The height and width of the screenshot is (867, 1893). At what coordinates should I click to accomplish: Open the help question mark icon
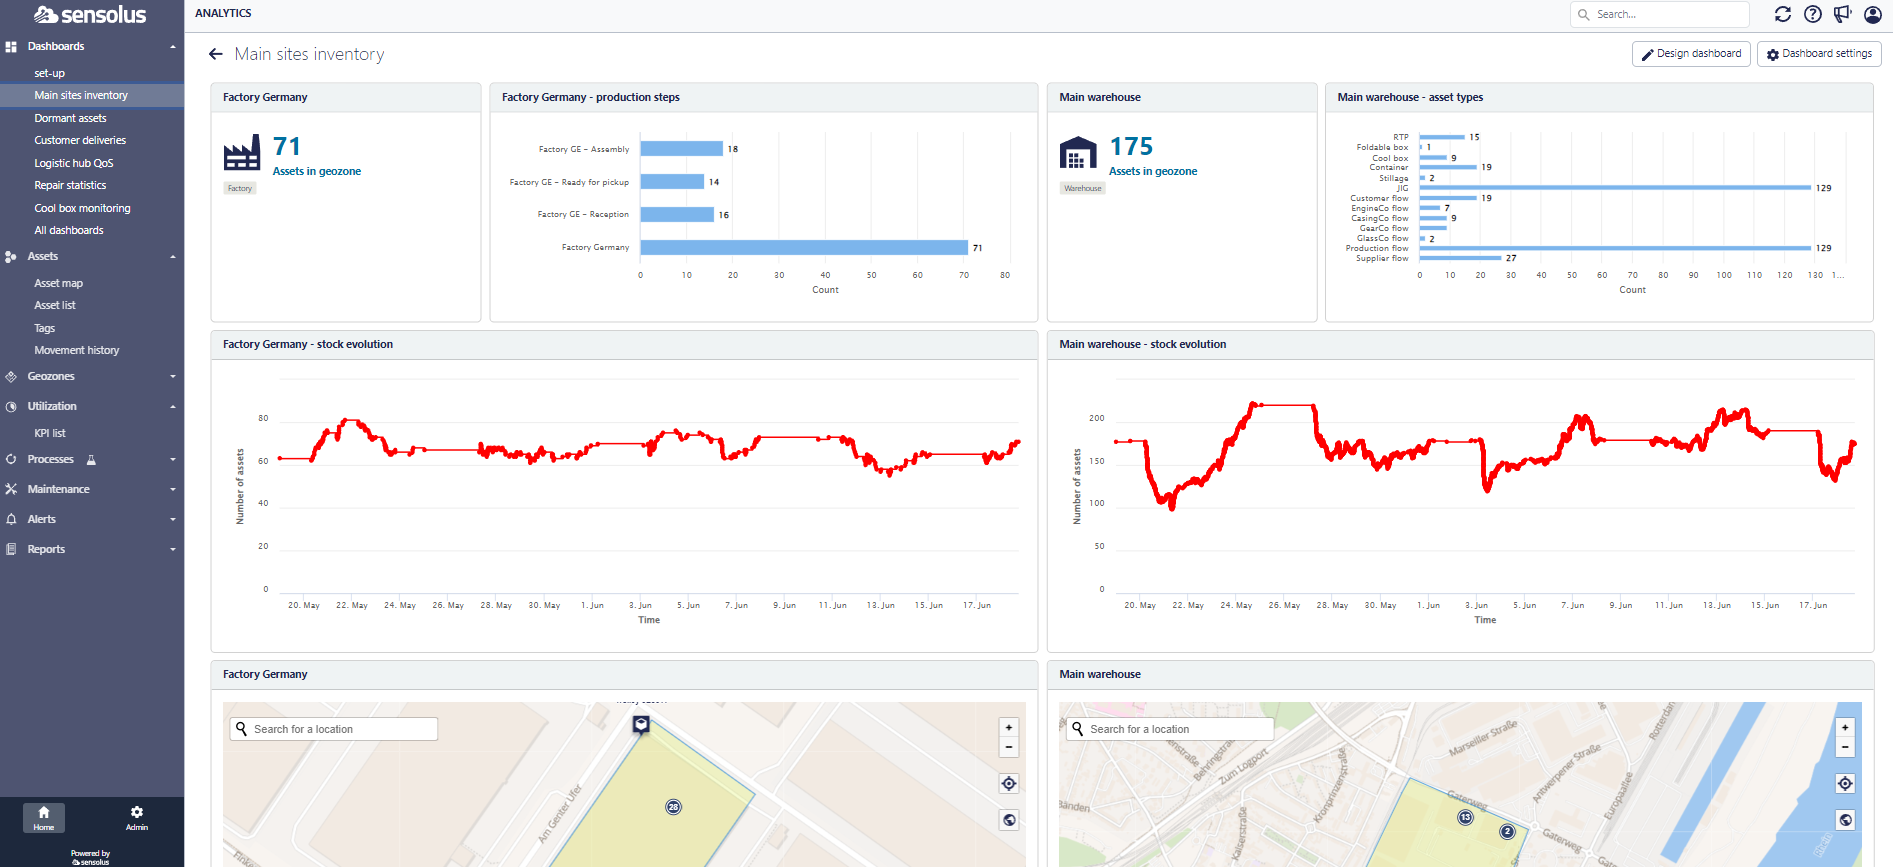[1813, 14]
